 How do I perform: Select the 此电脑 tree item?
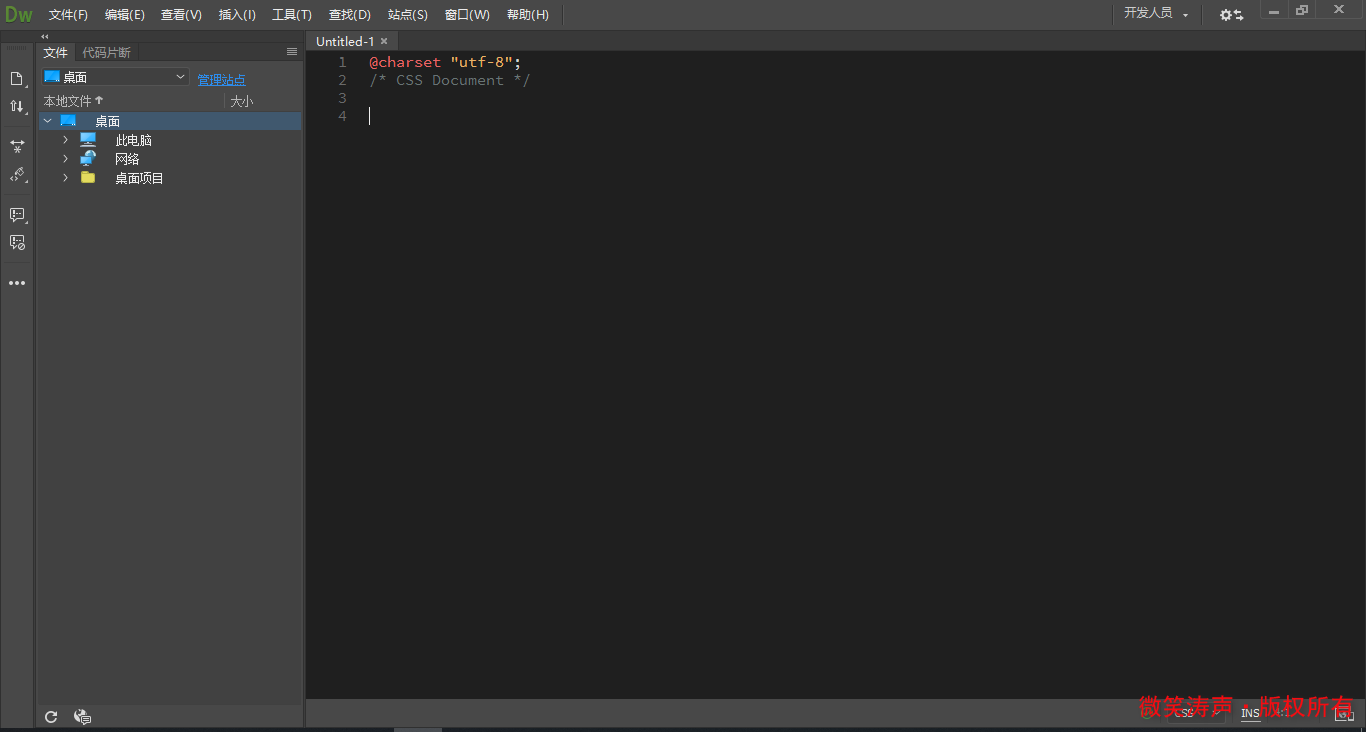click(133, 140)
